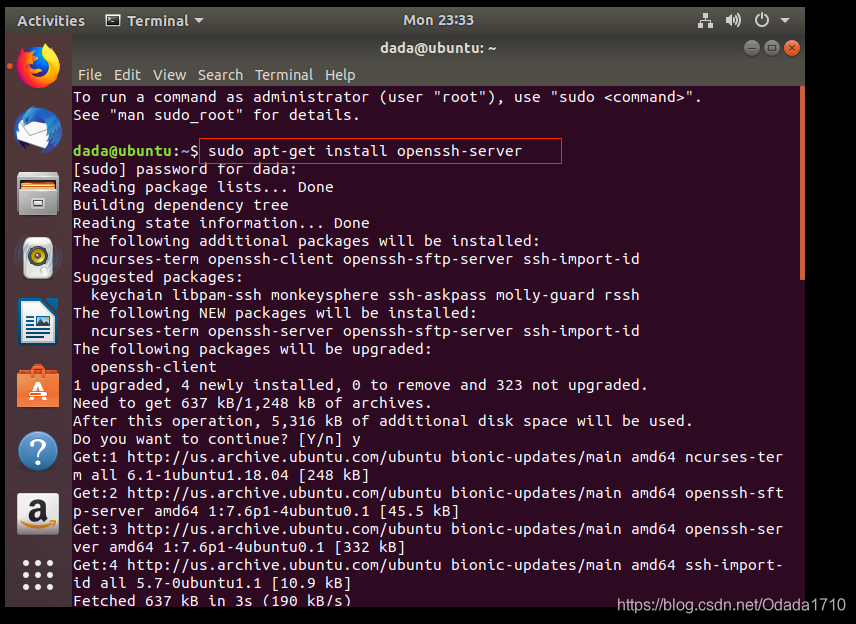Viewport: 856px width, 624px height.
Task: Minimize the terminal window
Action: pos(752,48)
